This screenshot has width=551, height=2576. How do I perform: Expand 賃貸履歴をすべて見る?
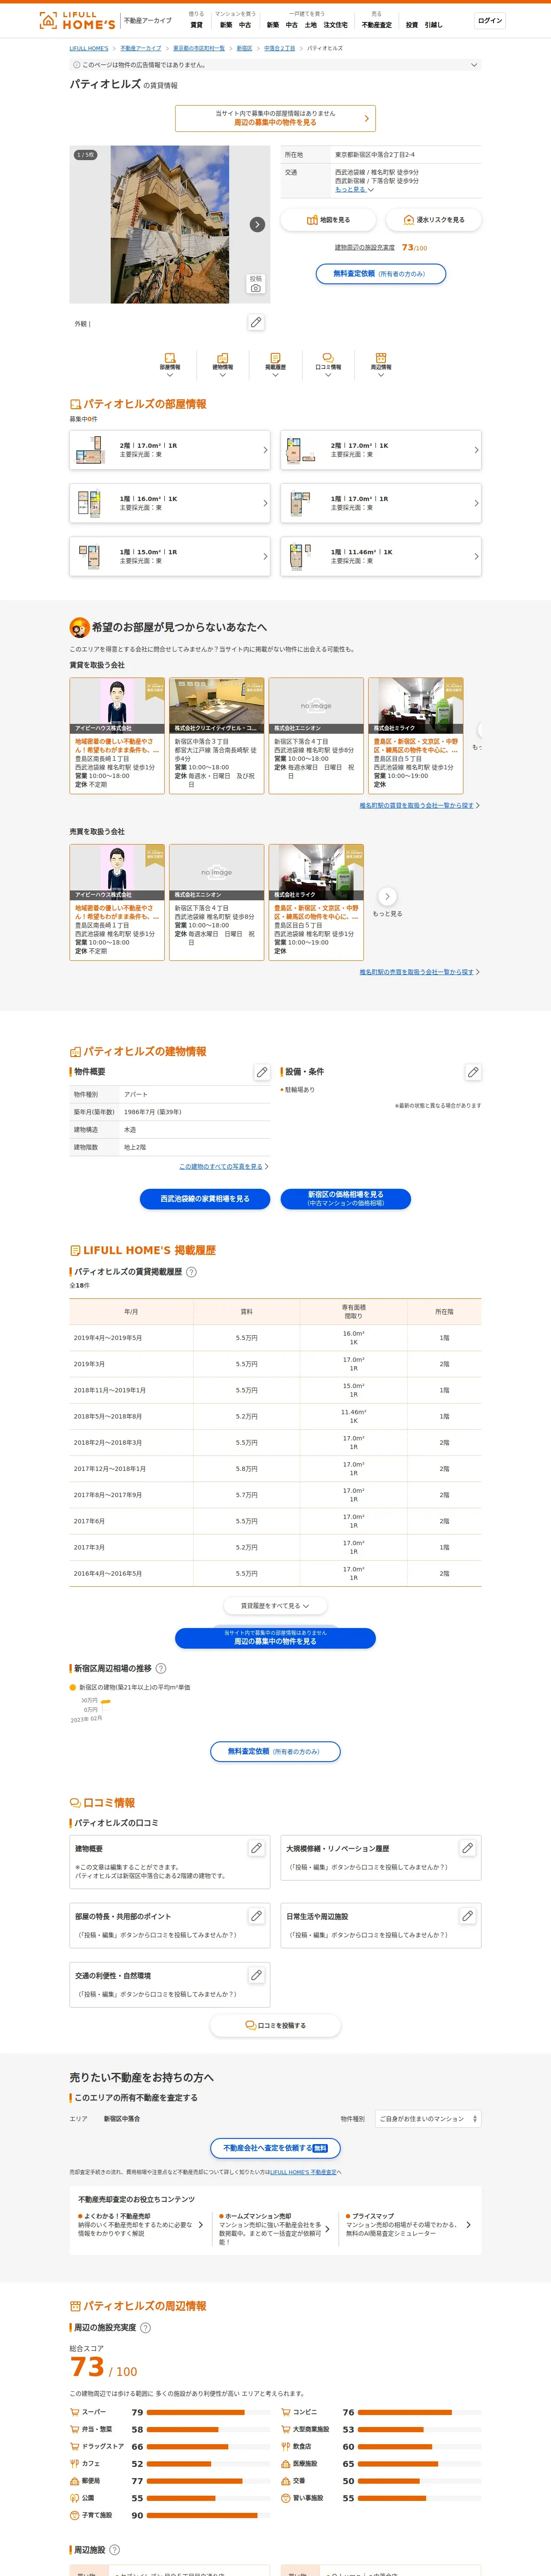click(x=275, y=1606)
